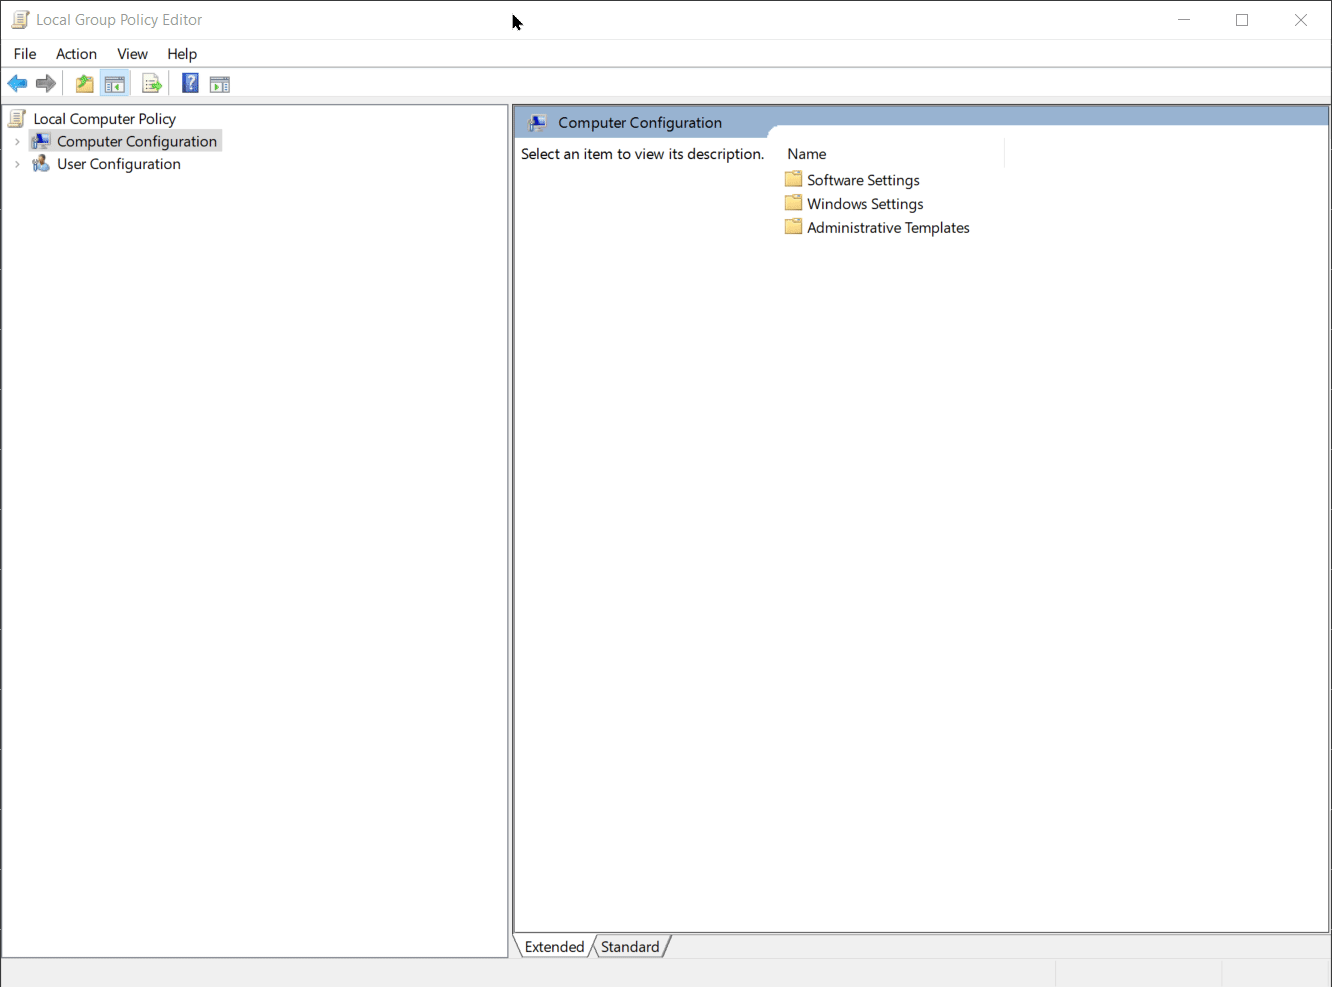This screenshot has height=987, width=1332.
Task: Click the Up one level folder icon
Action: [x=84, y=83]
